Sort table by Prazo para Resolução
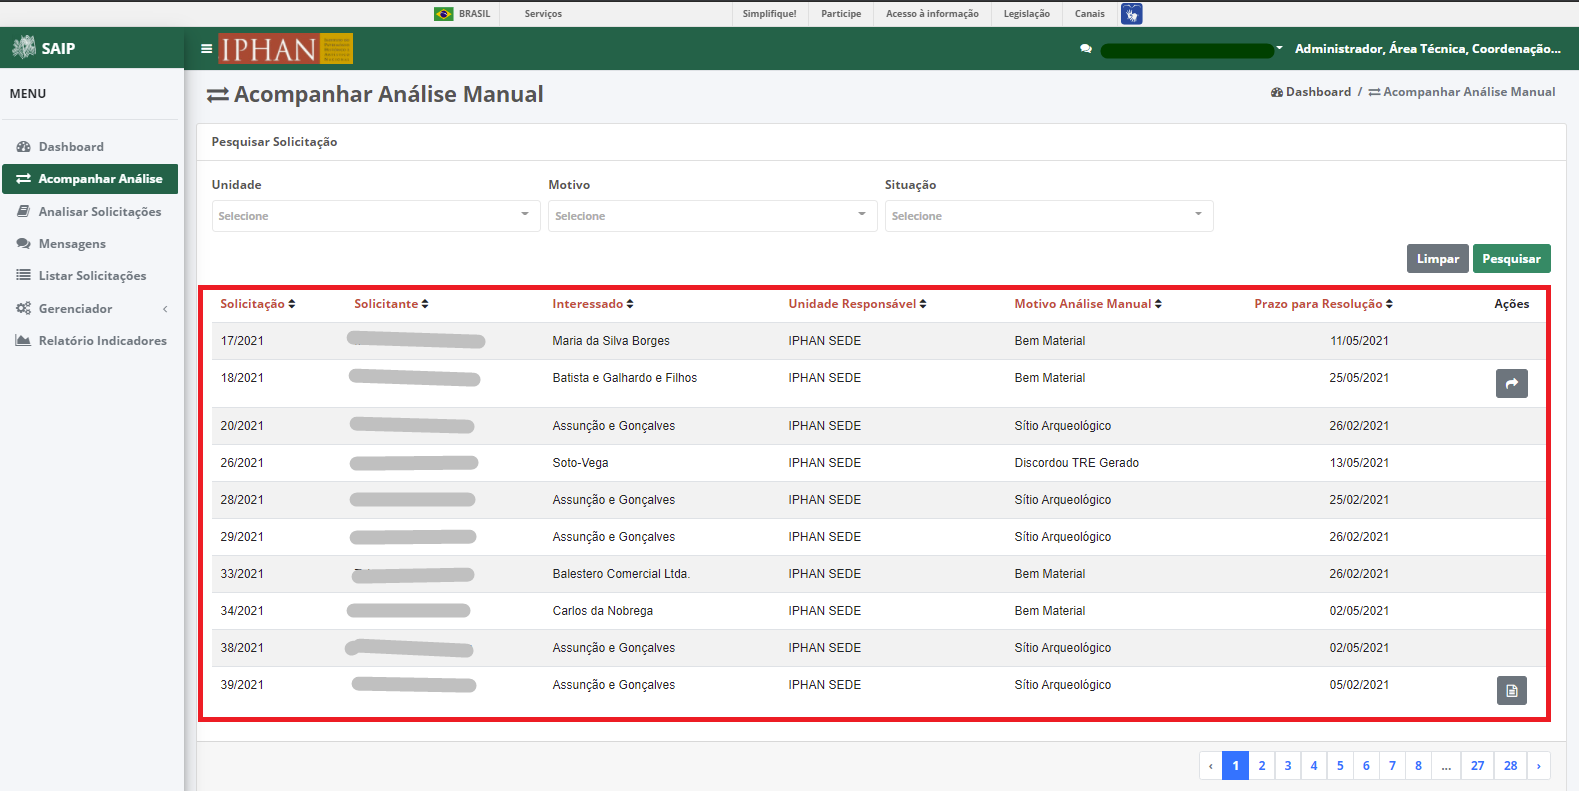The image size is (1580, 796). click(x=1323, y=304)
